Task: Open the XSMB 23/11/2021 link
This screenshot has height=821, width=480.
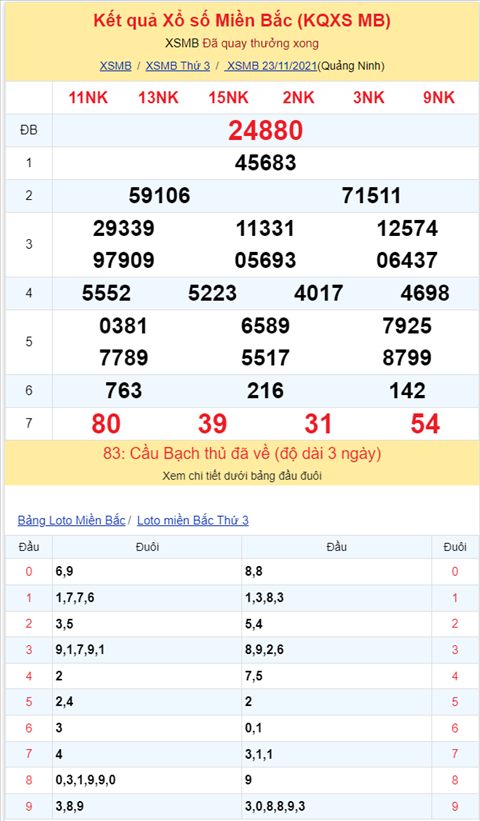Action: pyautogui.click(x=271, y=66)
